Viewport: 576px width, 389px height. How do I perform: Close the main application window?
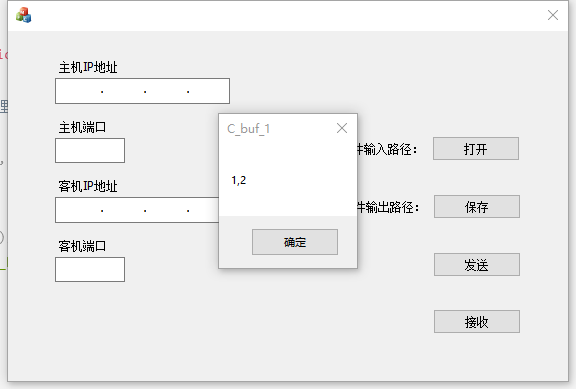pyautogui.click(x=552, y=15)
